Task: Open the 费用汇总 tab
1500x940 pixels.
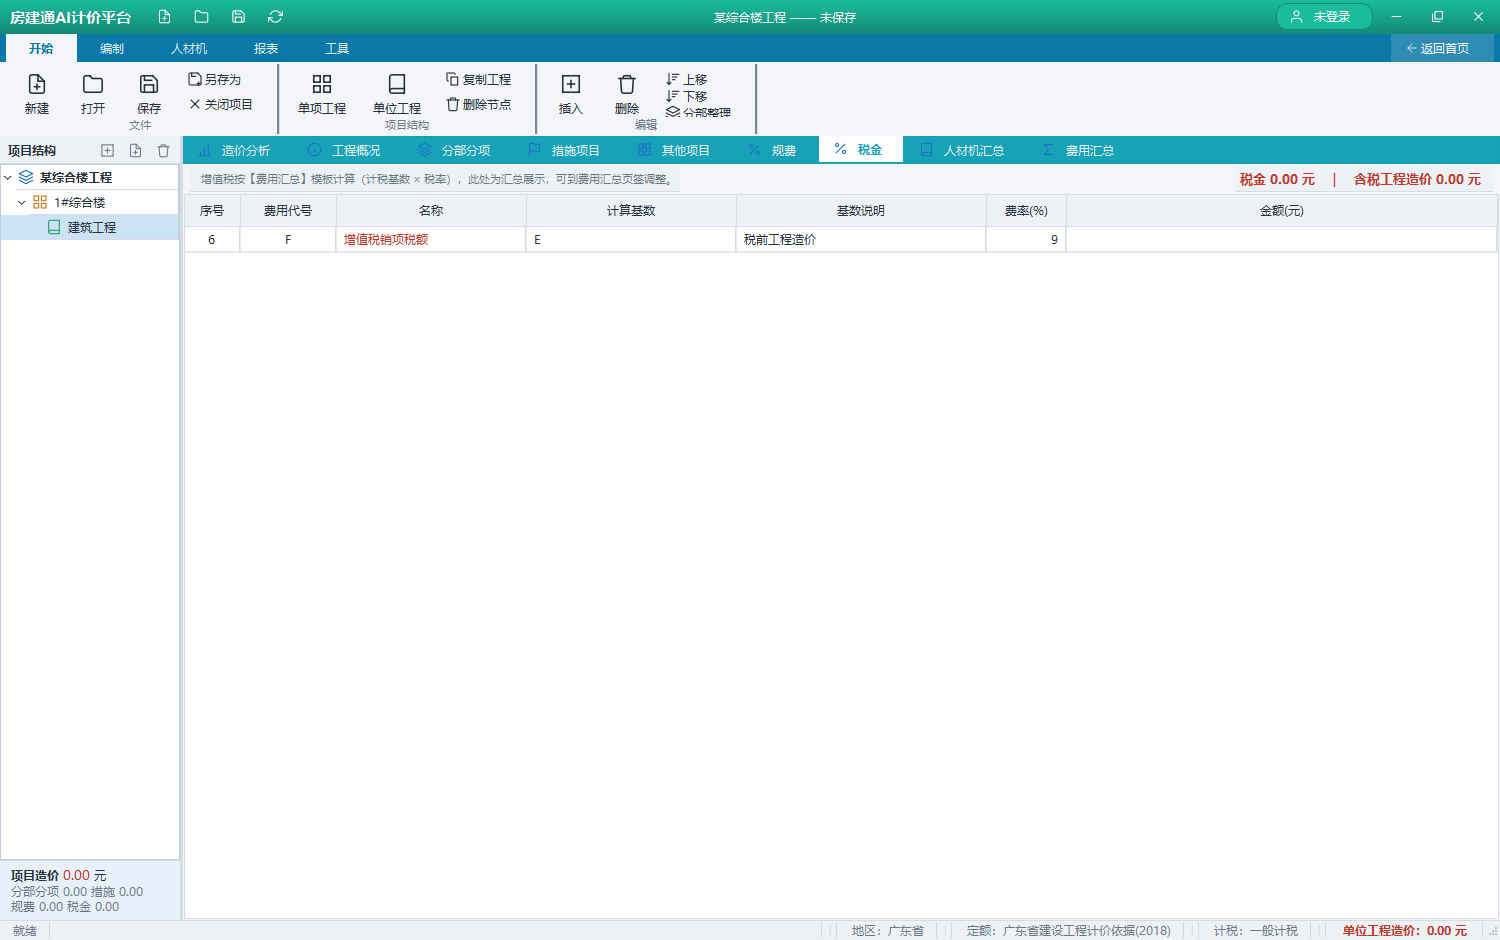Action: 1078,150
